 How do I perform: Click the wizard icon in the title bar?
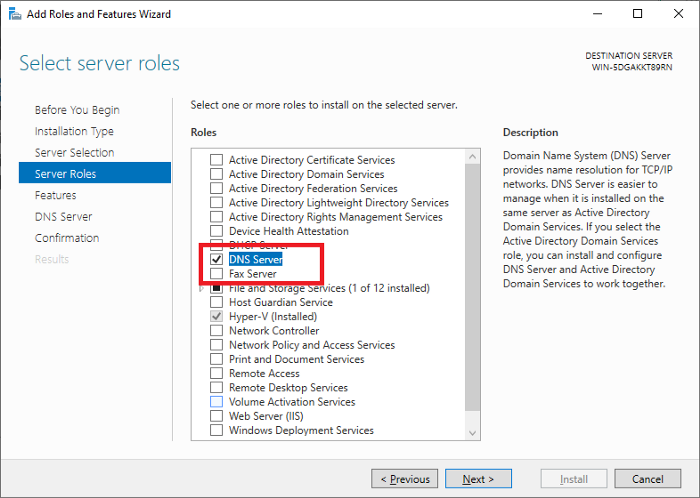tap(15, 14)
